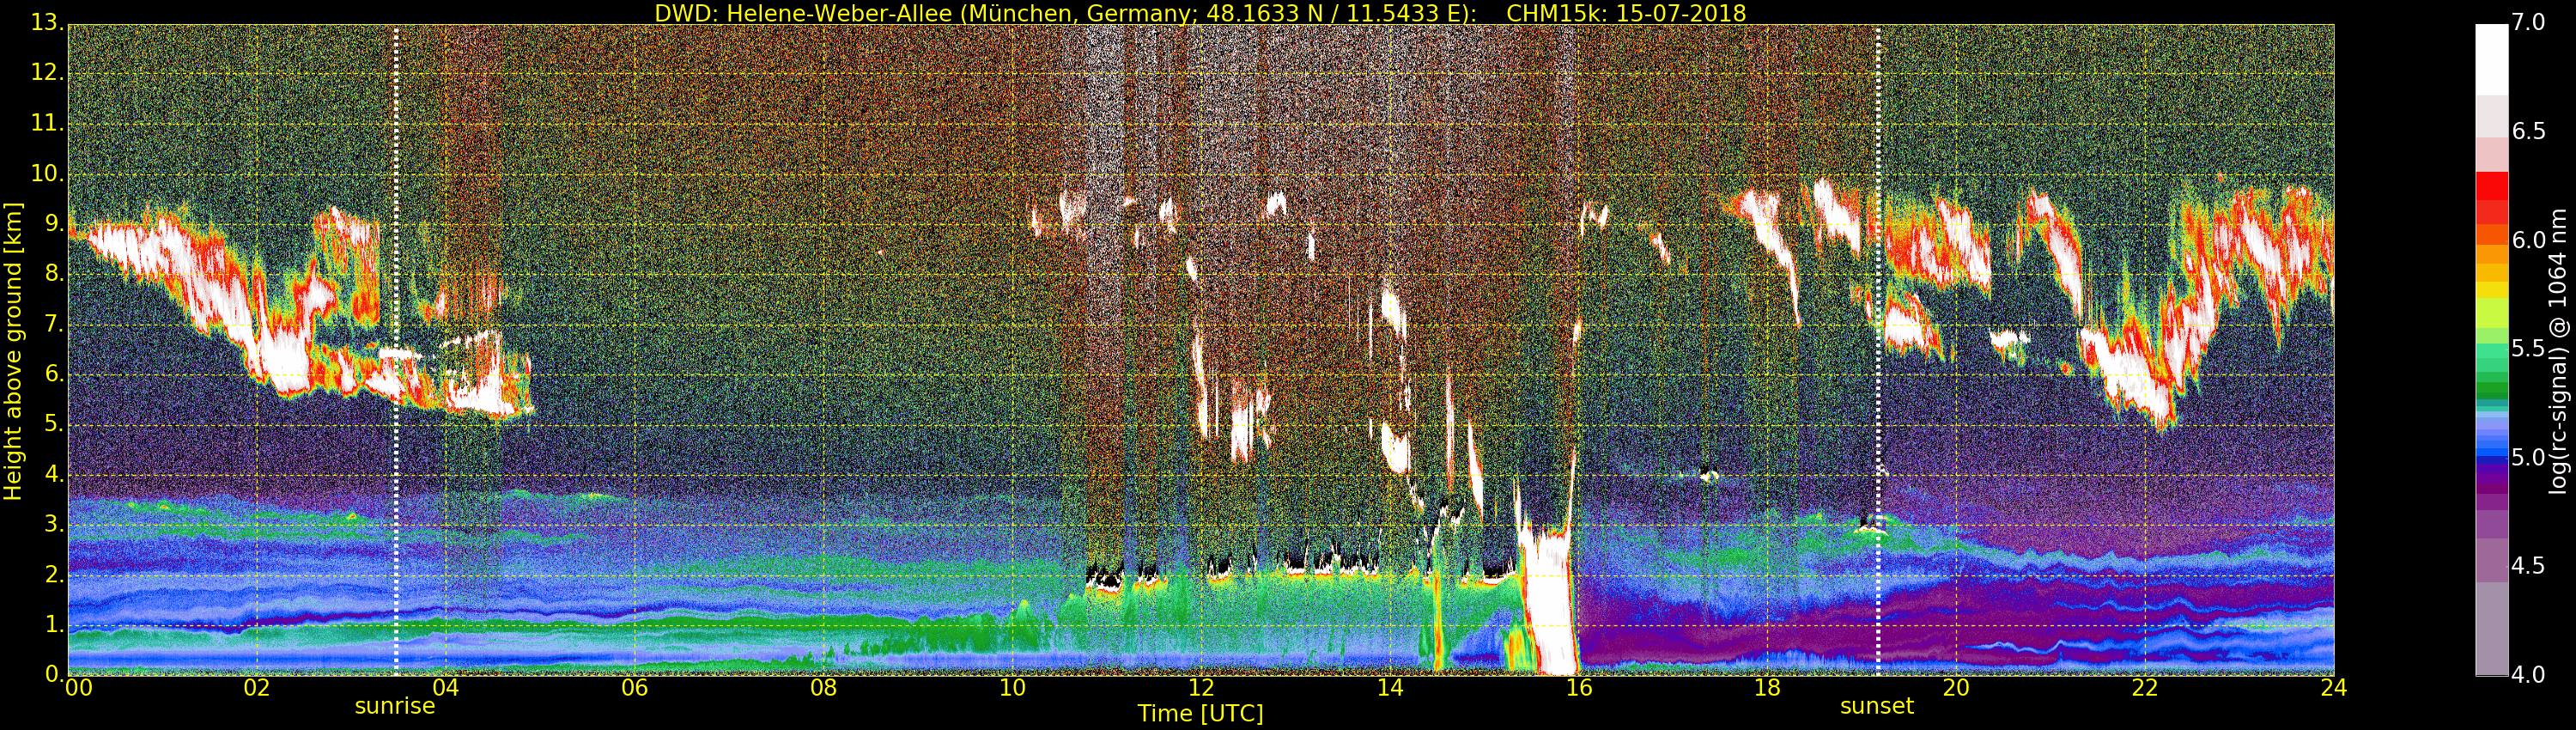Click the time axis tick label 00
Screen dimensions: 2576x730
78,688
